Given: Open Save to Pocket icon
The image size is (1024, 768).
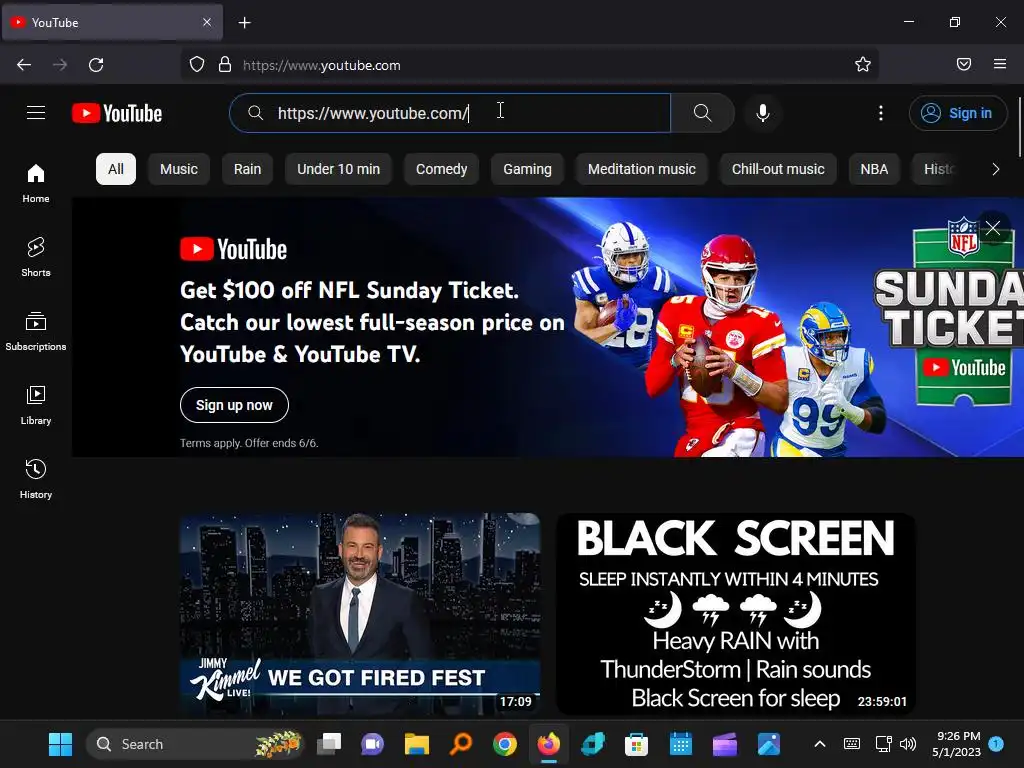Looking at the screenshot, I should pyautogui.click(x=964, y=64).
